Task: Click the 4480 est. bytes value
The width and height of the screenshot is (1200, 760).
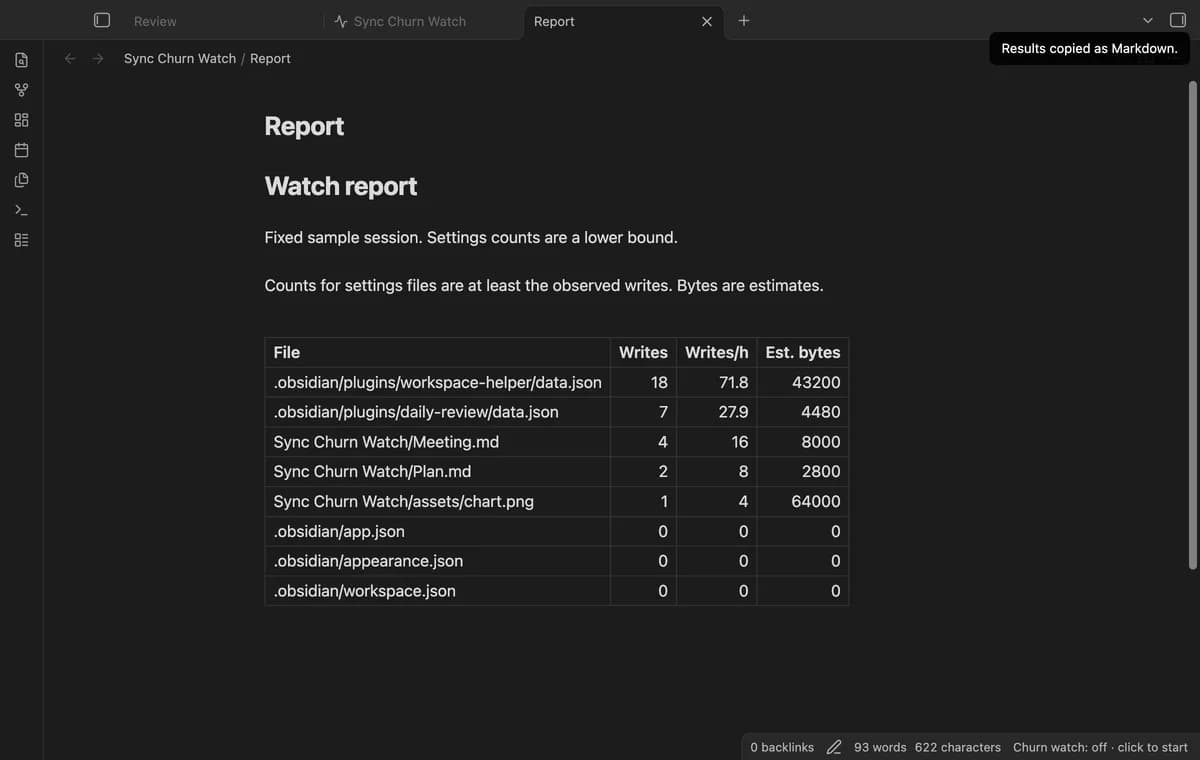Action: point(820,412)
